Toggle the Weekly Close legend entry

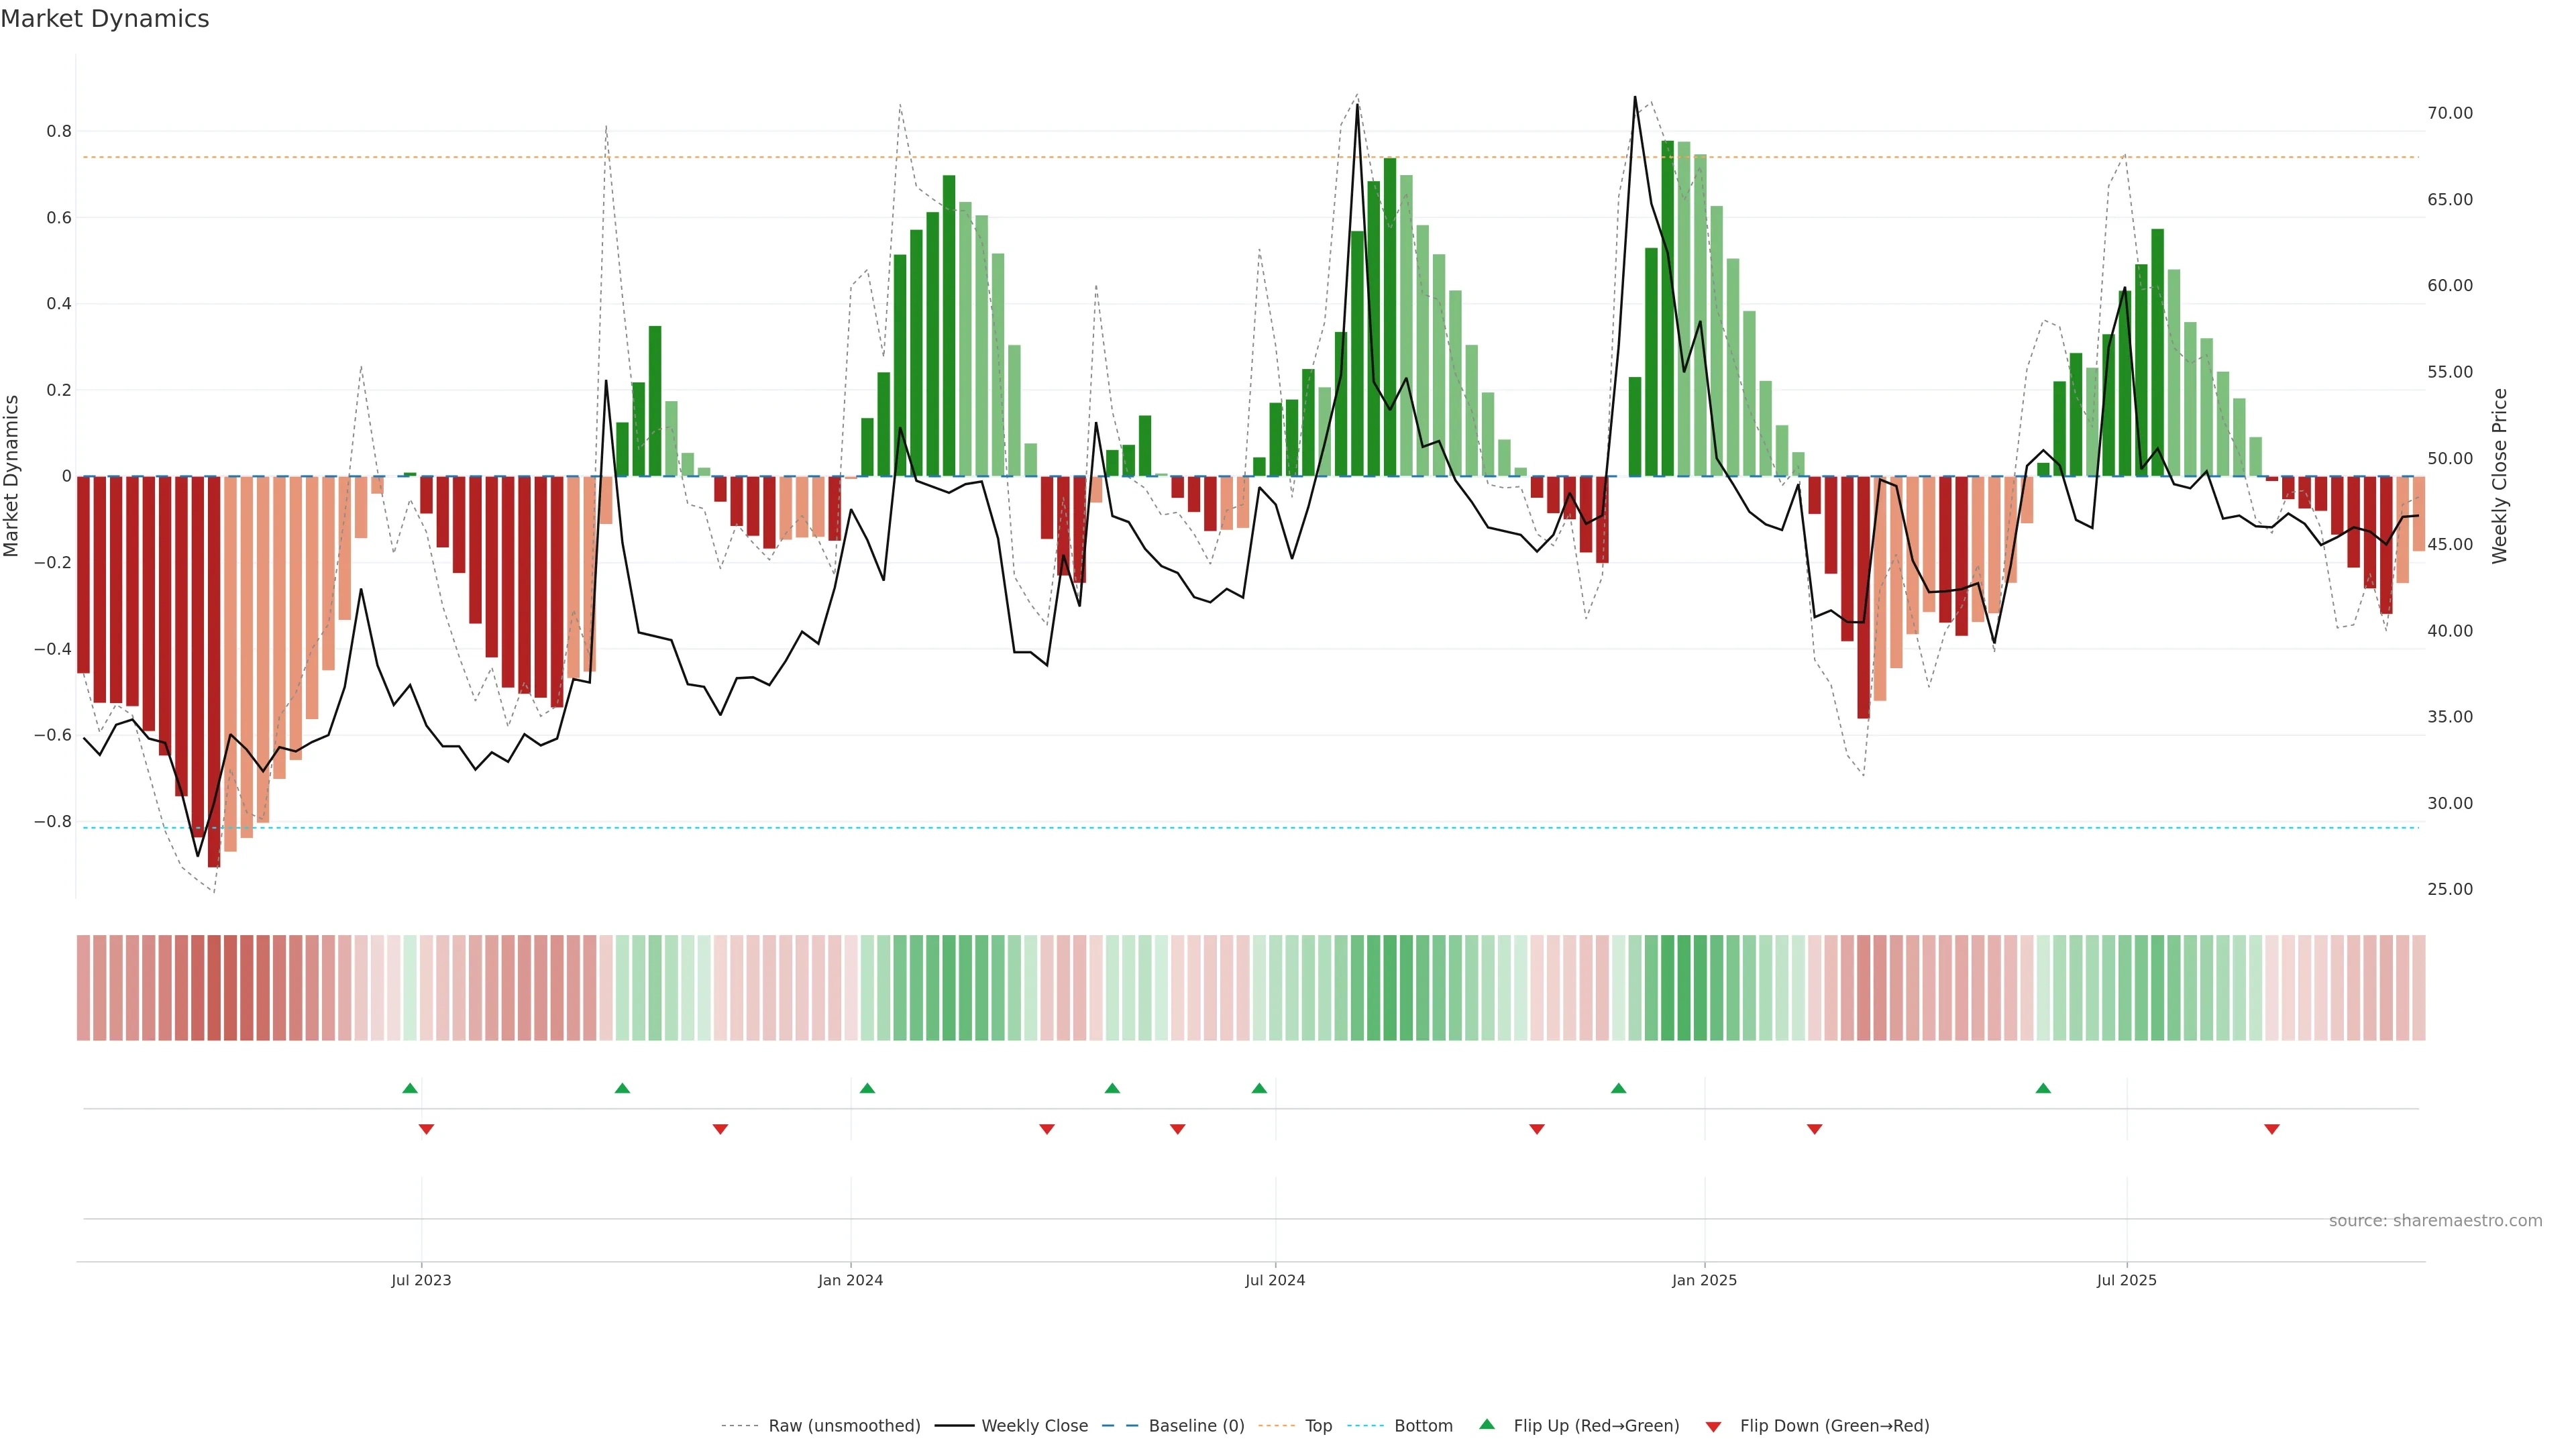click(1034, 1426)
